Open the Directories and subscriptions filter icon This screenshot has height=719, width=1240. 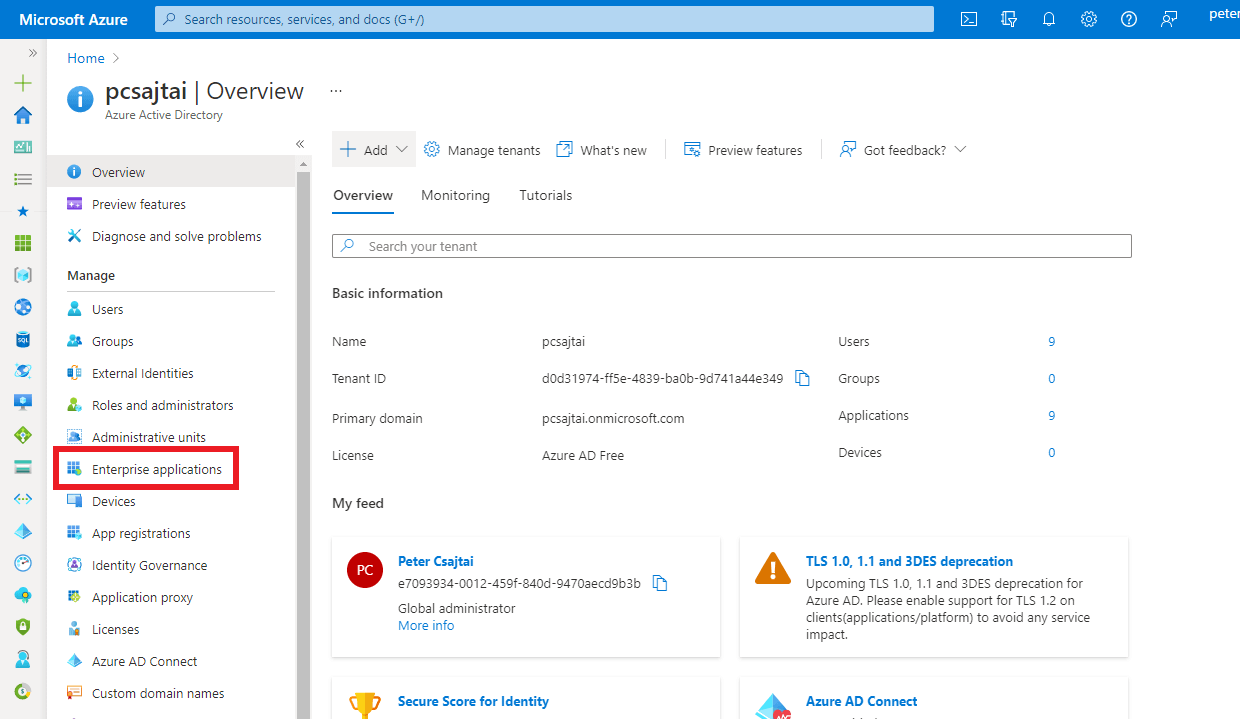point(1008,18)
